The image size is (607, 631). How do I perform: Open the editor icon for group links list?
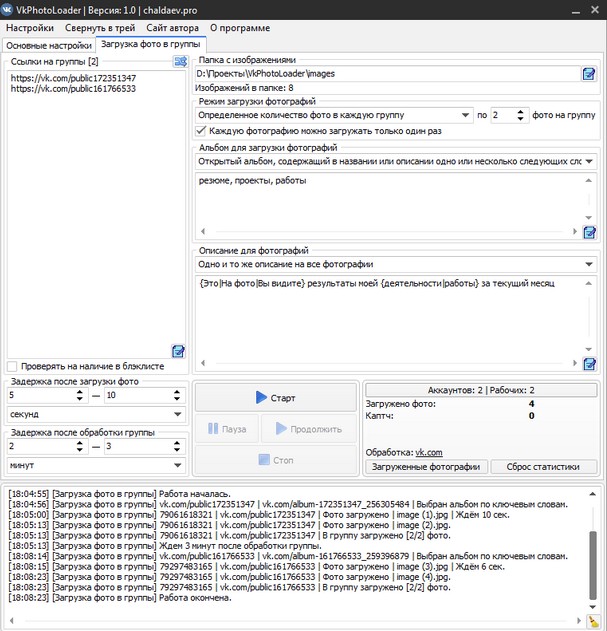pyautogui.click(x=178, y=351)
